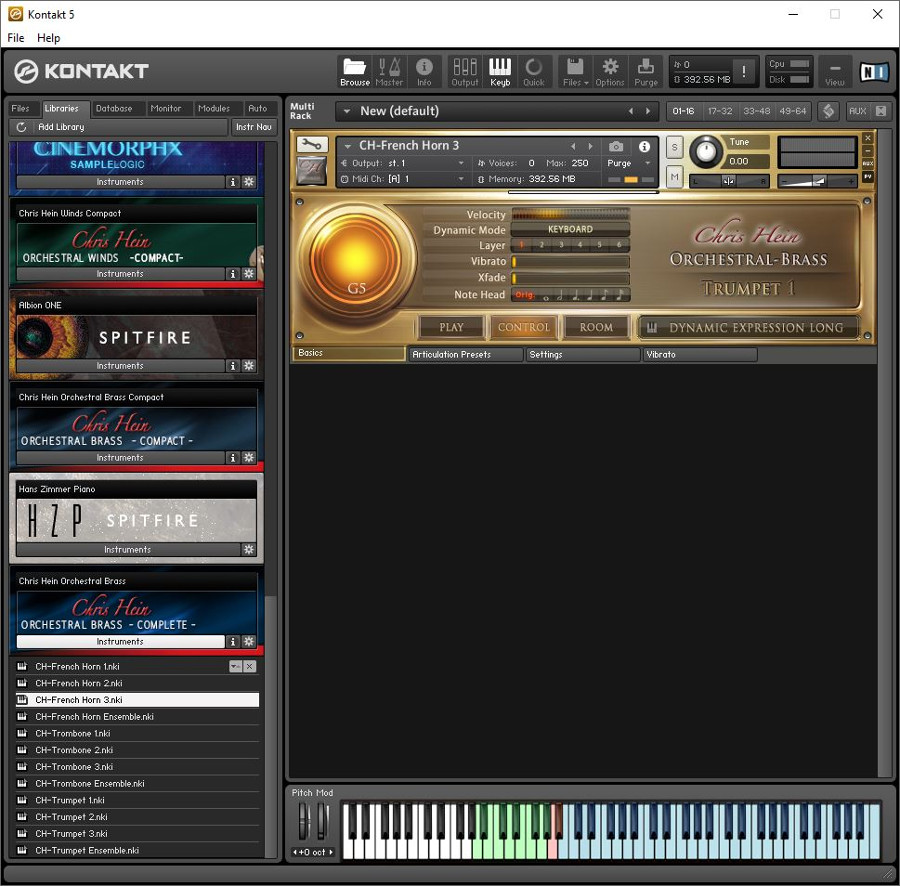Viewport: 900px width, 886px height.
Task: Switch to the Database tab
Action: click(114, 108)
